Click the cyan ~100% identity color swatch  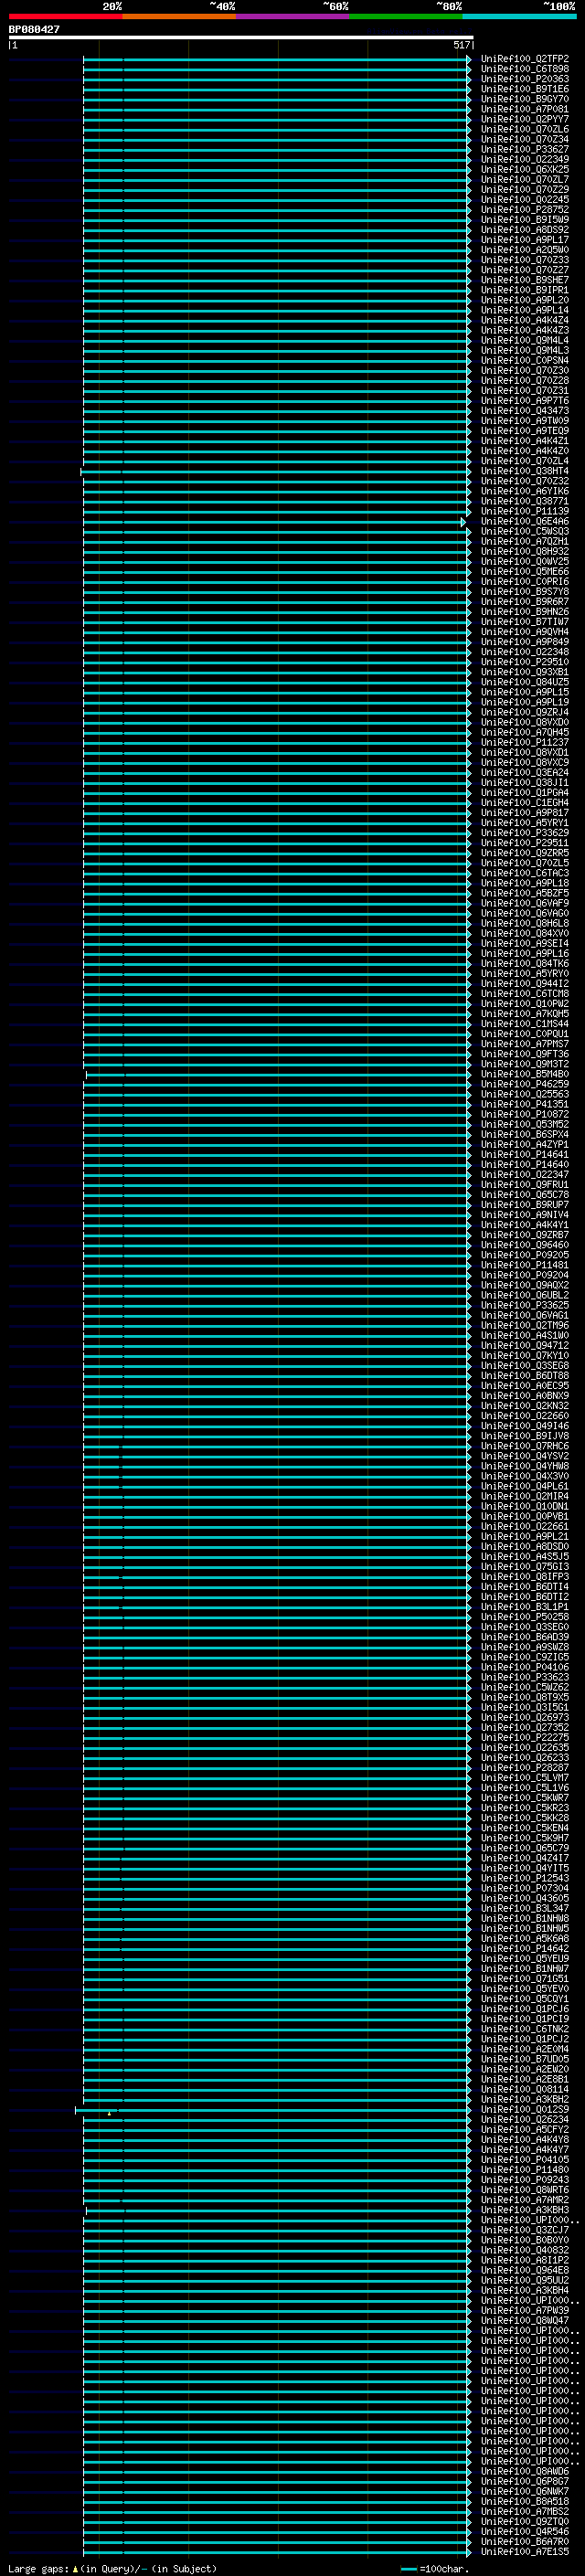click(518, 17)
